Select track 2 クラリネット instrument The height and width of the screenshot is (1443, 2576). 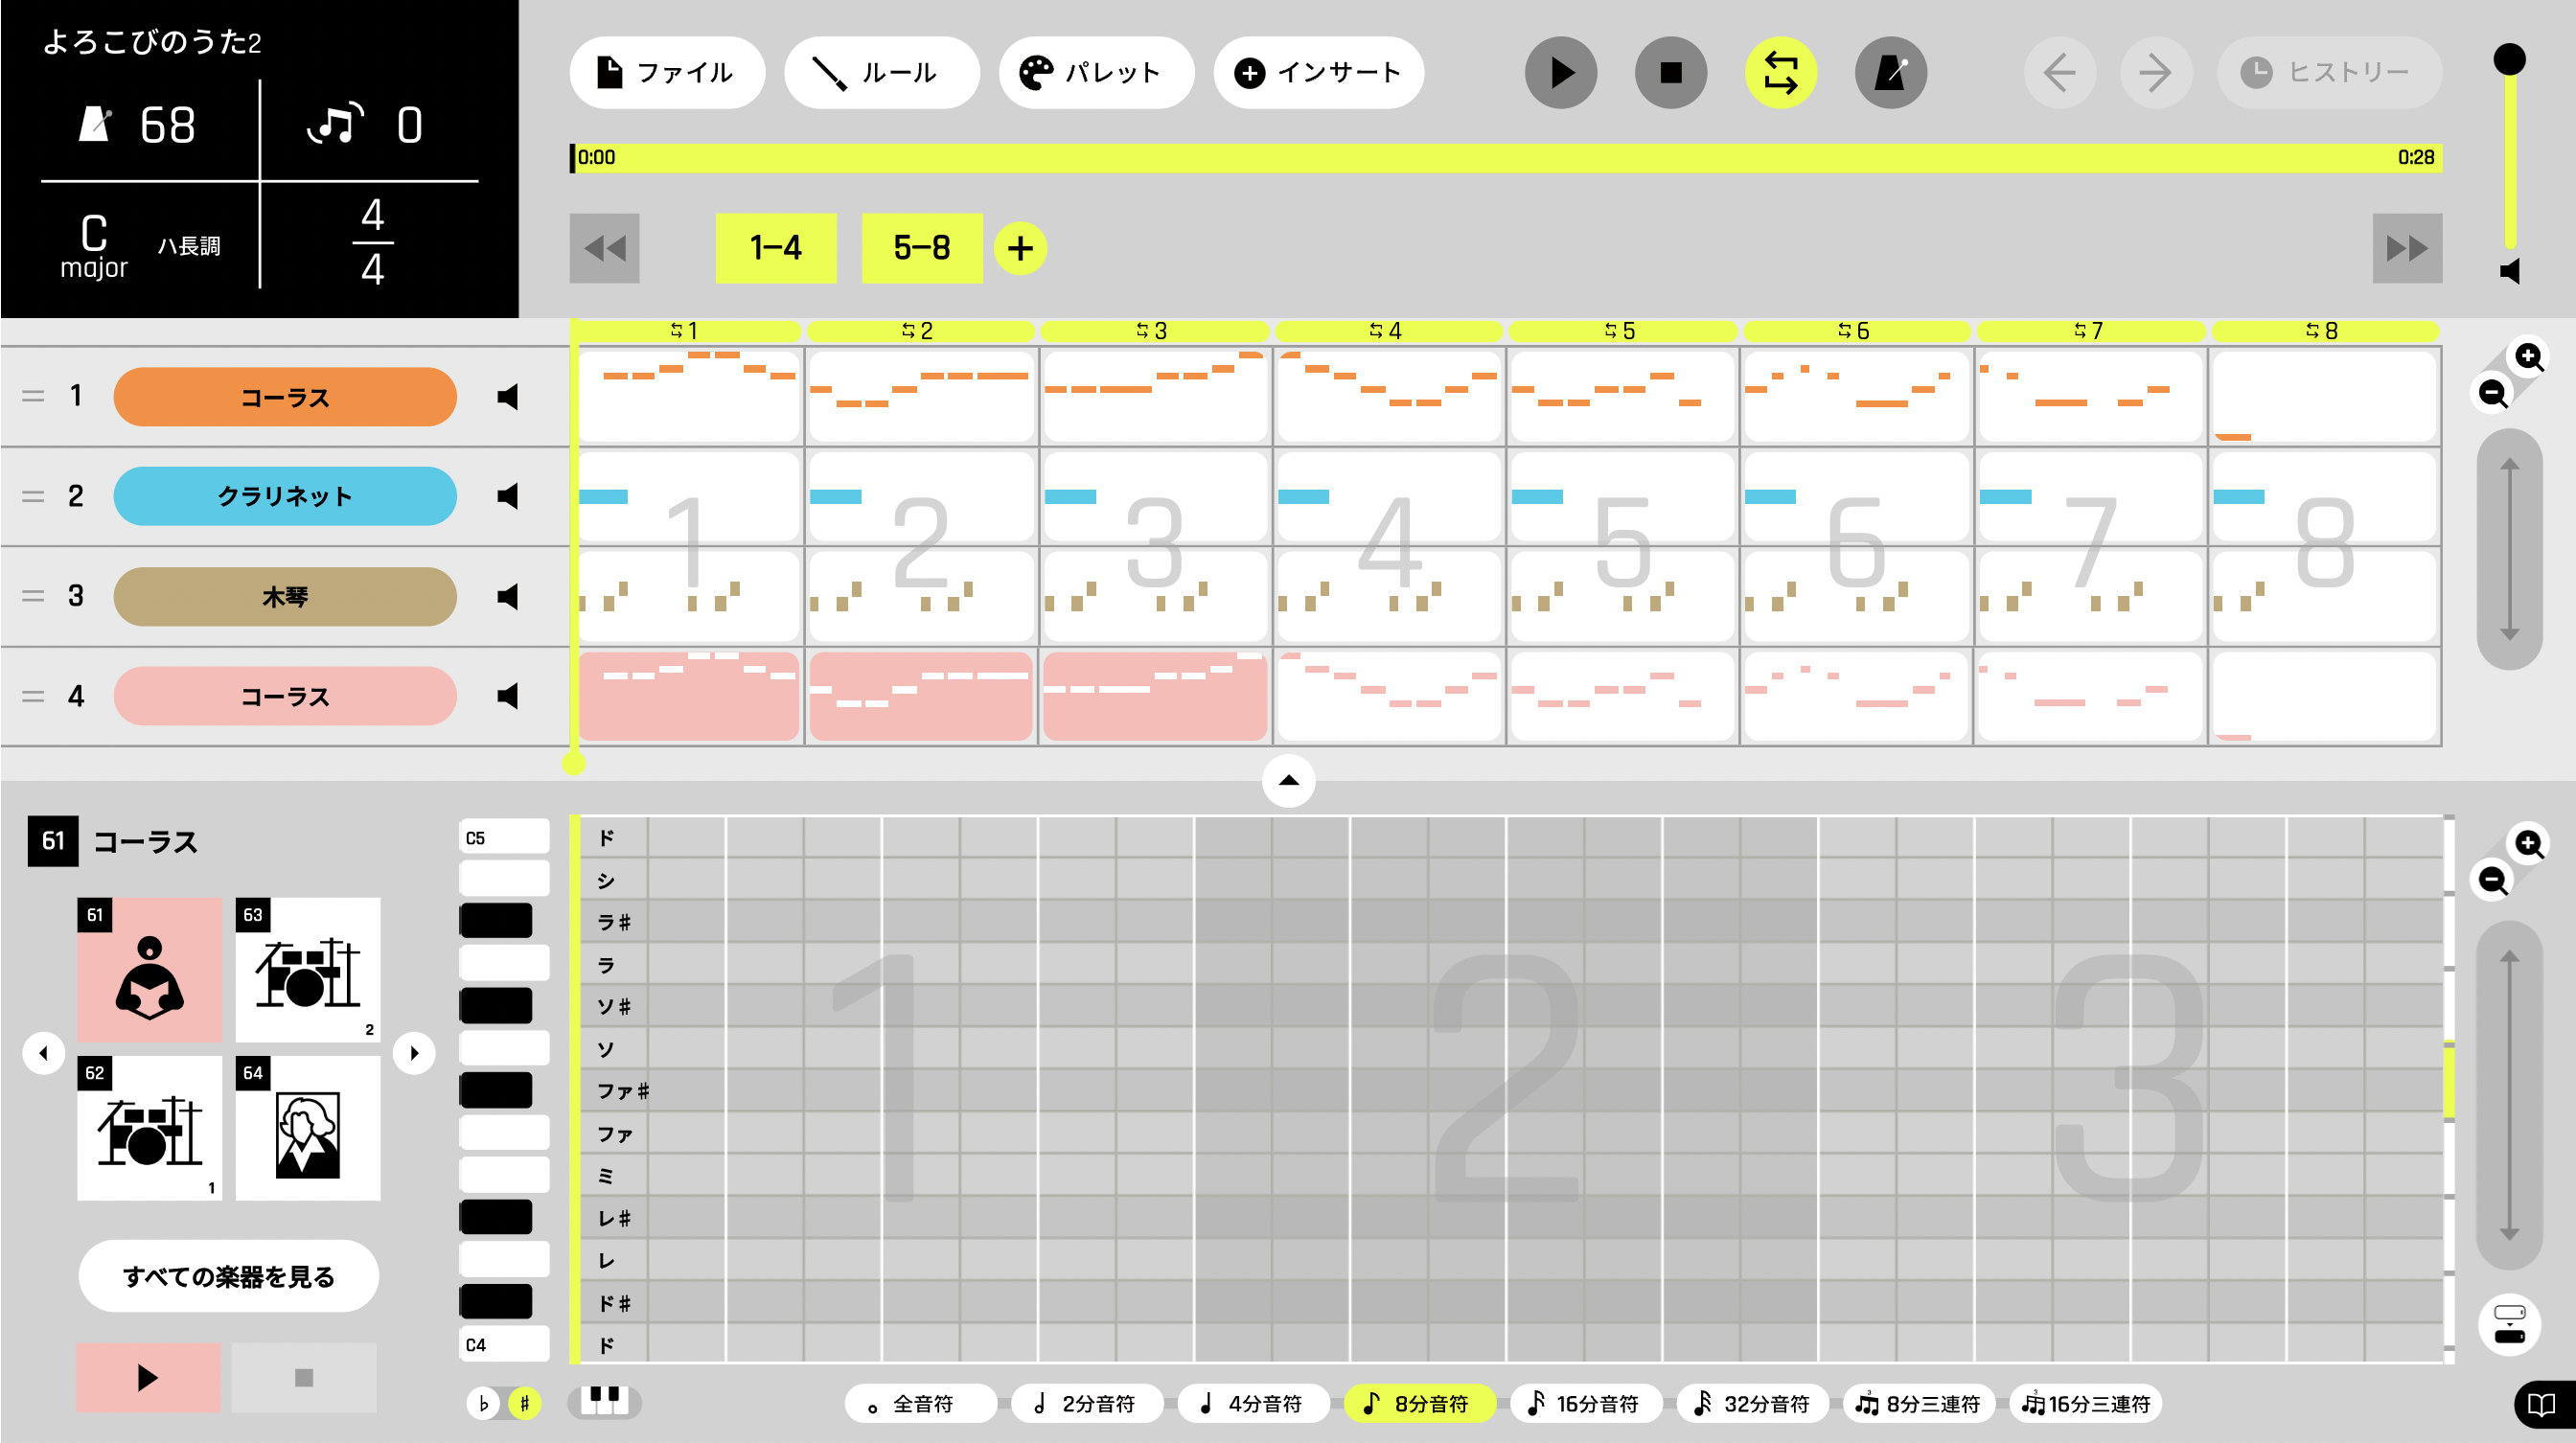coord(285,496)
